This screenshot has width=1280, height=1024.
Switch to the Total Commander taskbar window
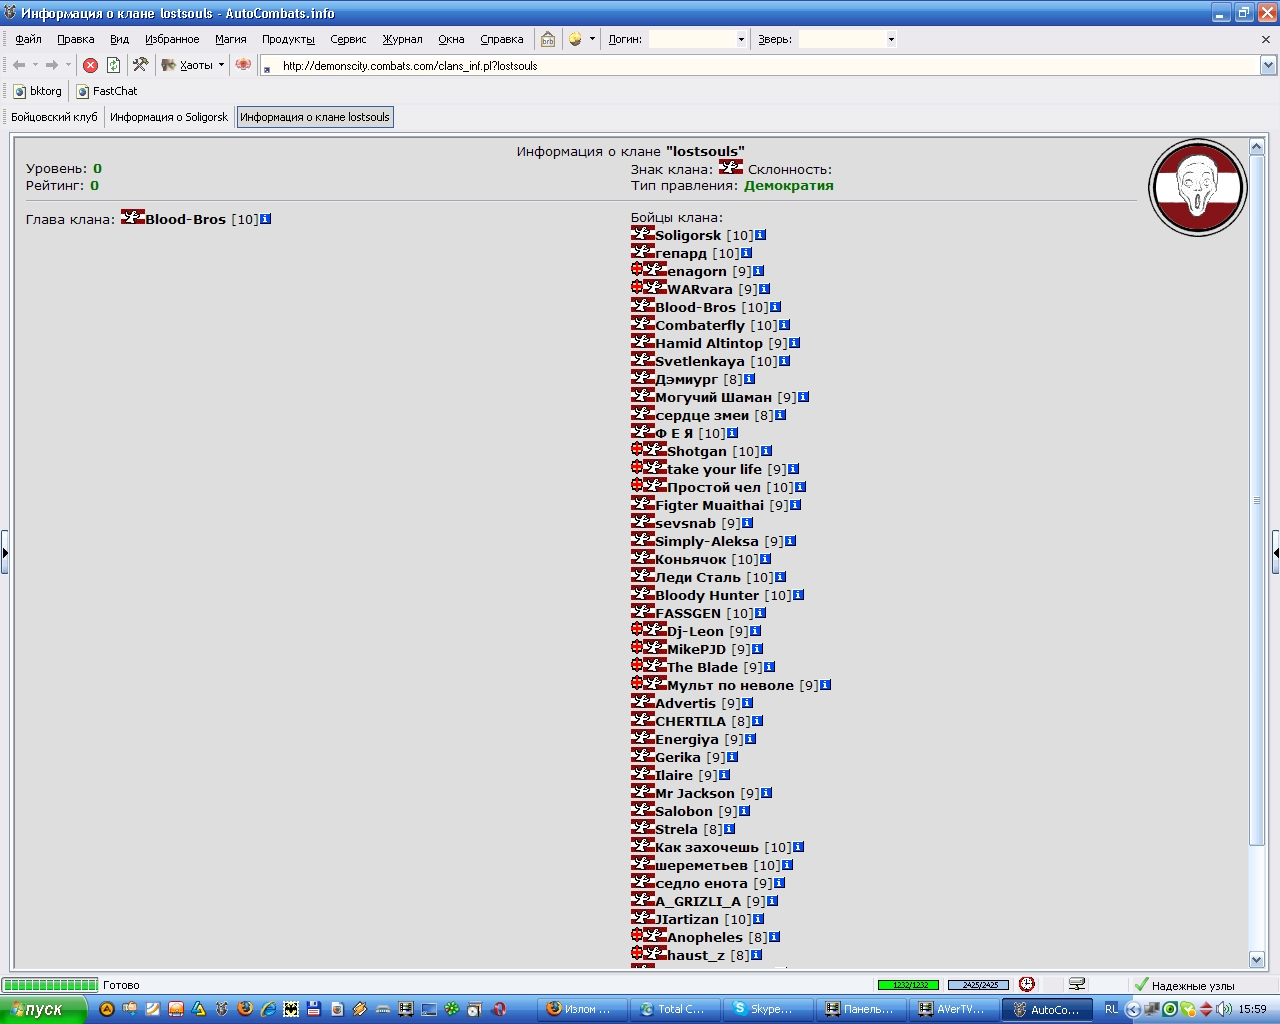673,1009
